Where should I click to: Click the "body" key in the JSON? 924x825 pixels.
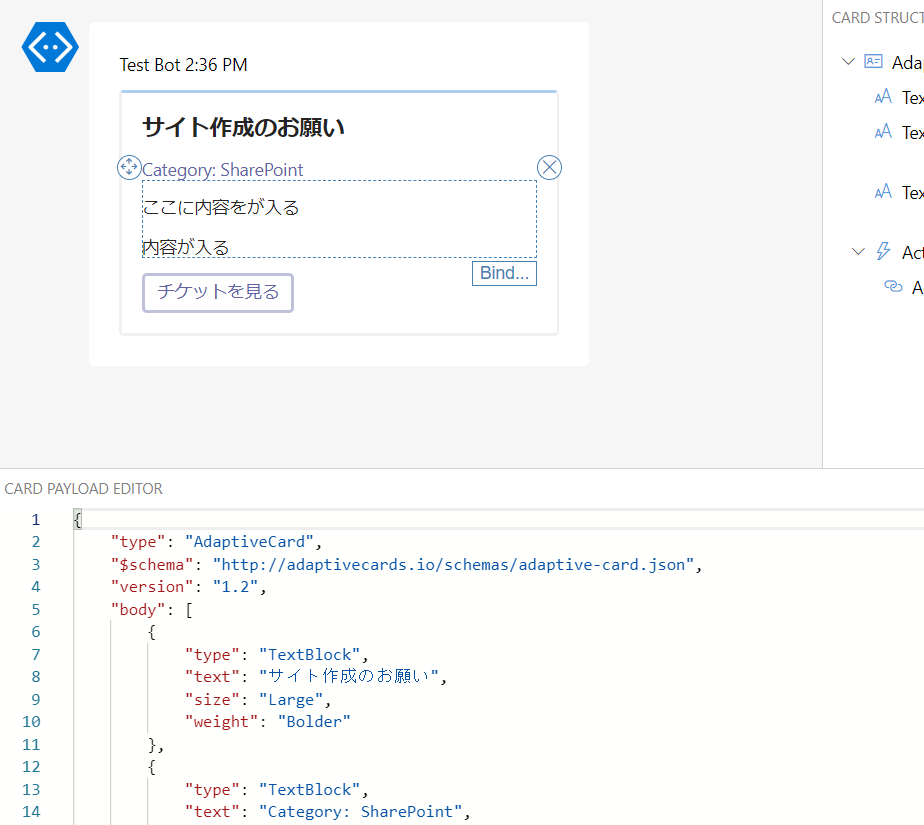click(x=138, y=609)
